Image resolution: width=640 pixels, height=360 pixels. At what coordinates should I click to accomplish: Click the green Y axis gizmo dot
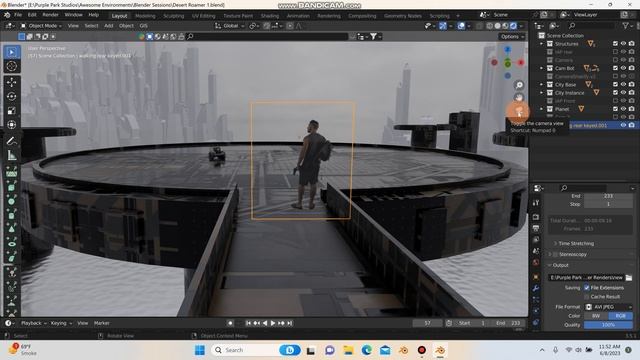[x=507, y=63]
